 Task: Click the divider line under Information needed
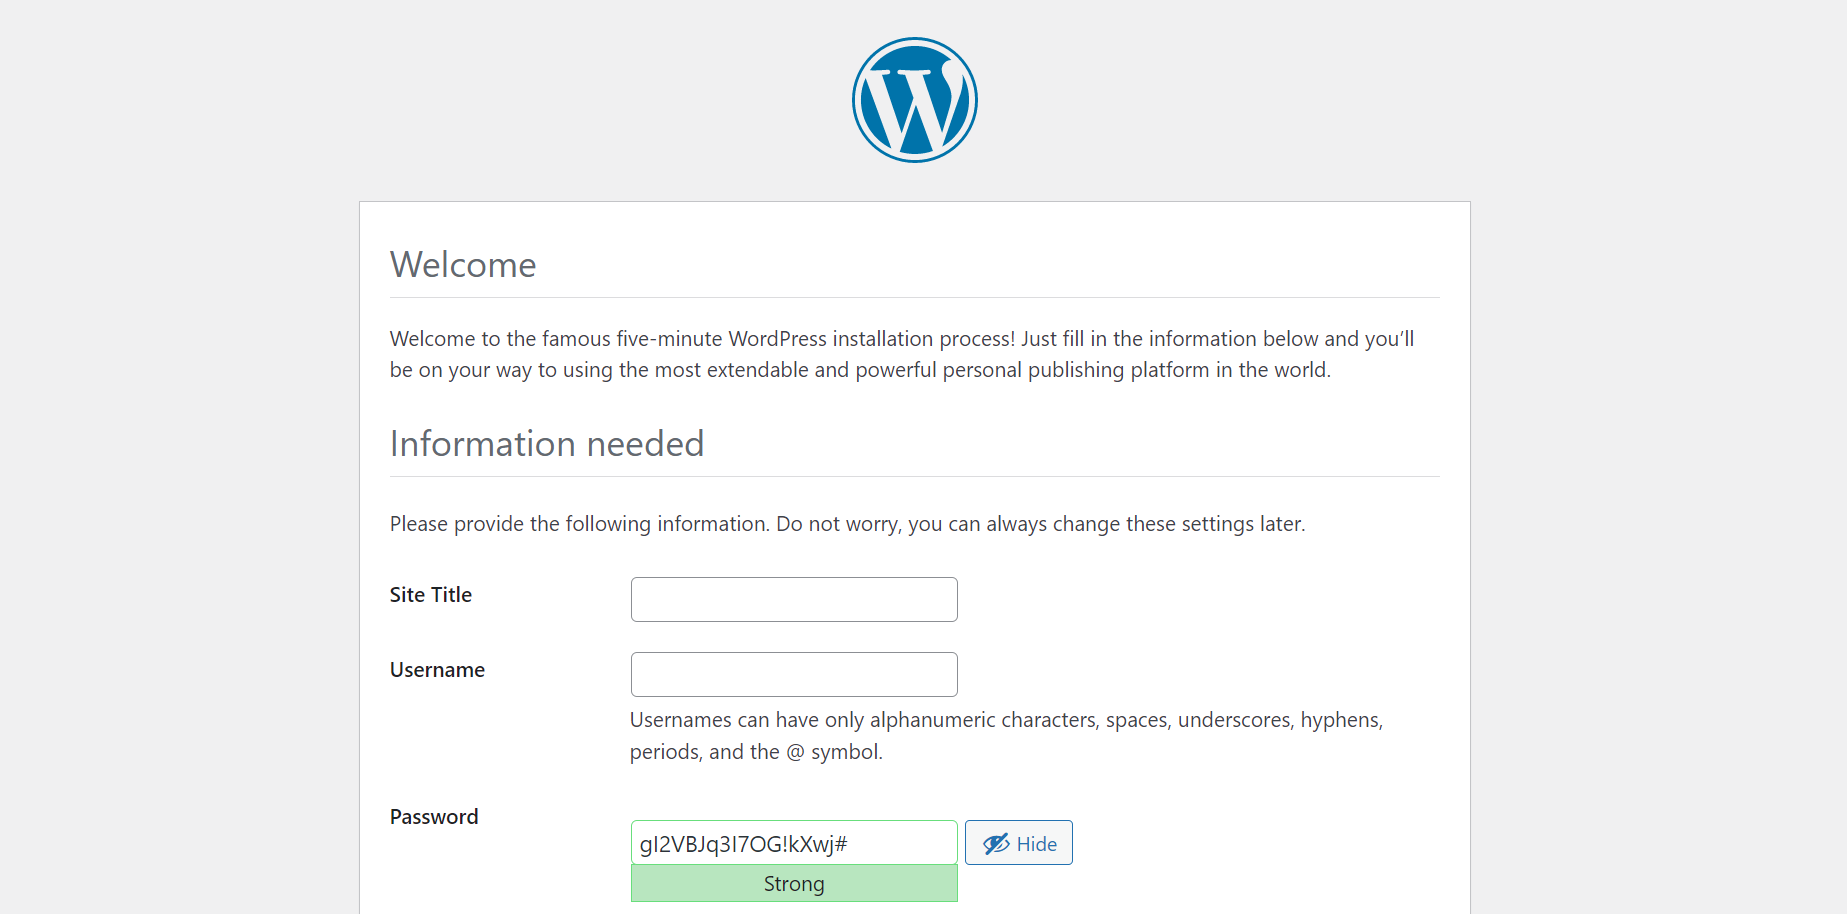pyautogui.click(x=914, y=476)
